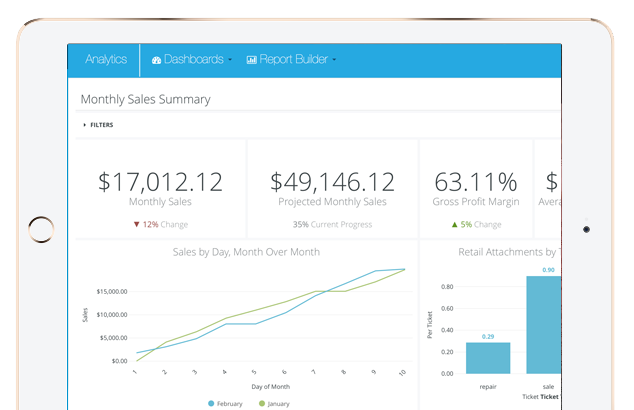Viewport: 634px width, 410px height.
Task: Click the Per Ticket axis title
Action: 429,325
